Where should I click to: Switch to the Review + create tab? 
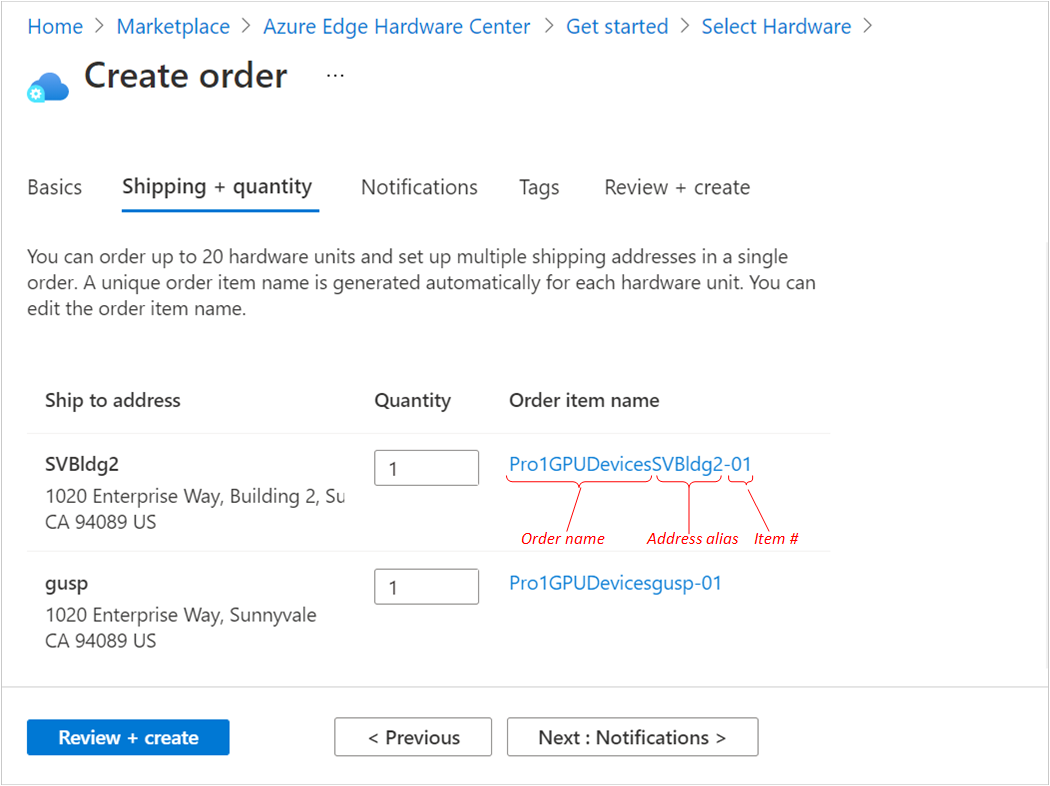pyautogui.click(x=677, y=187)
